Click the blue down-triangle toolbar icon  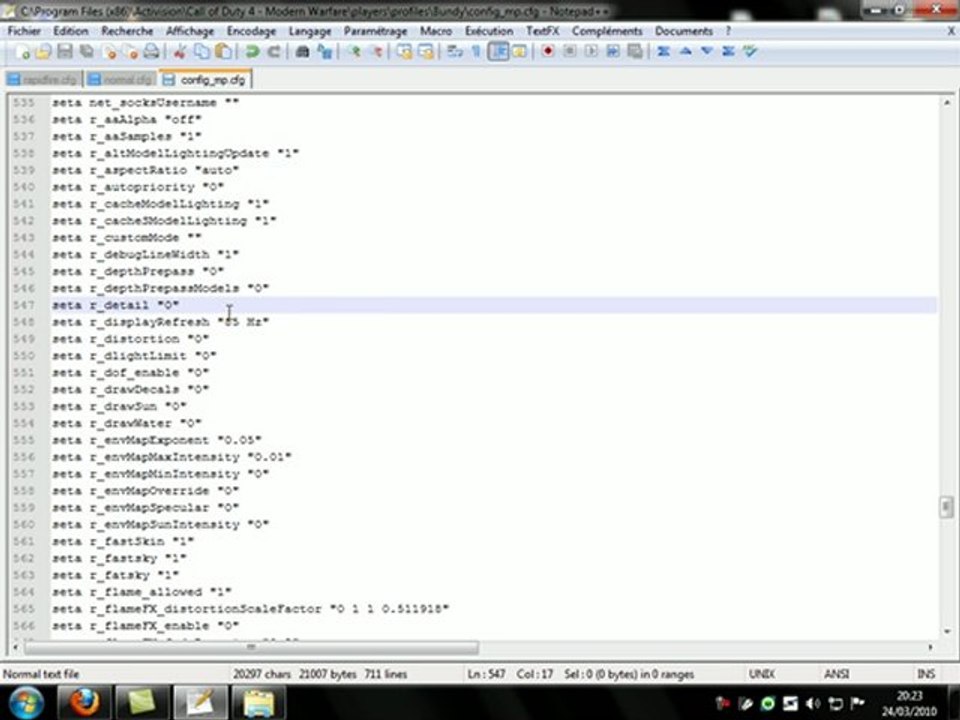[x=707, y=51]
